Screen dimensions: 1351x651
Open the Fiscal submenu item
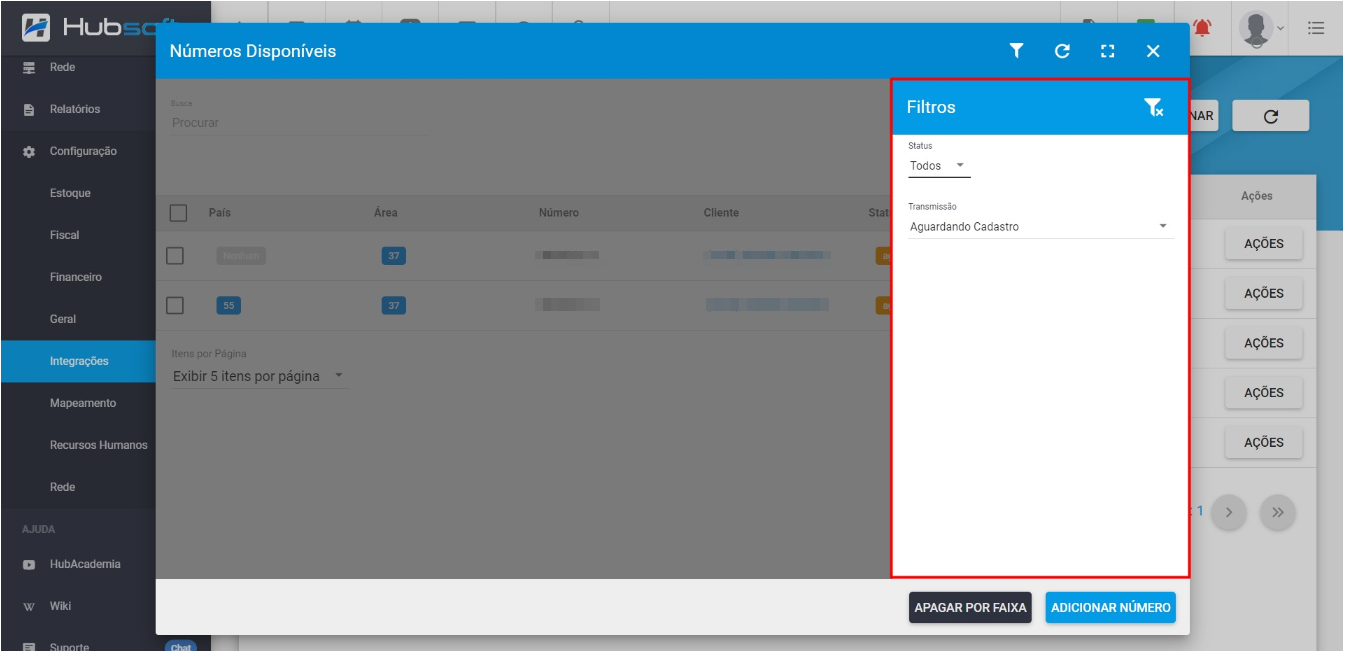[64, 235]
